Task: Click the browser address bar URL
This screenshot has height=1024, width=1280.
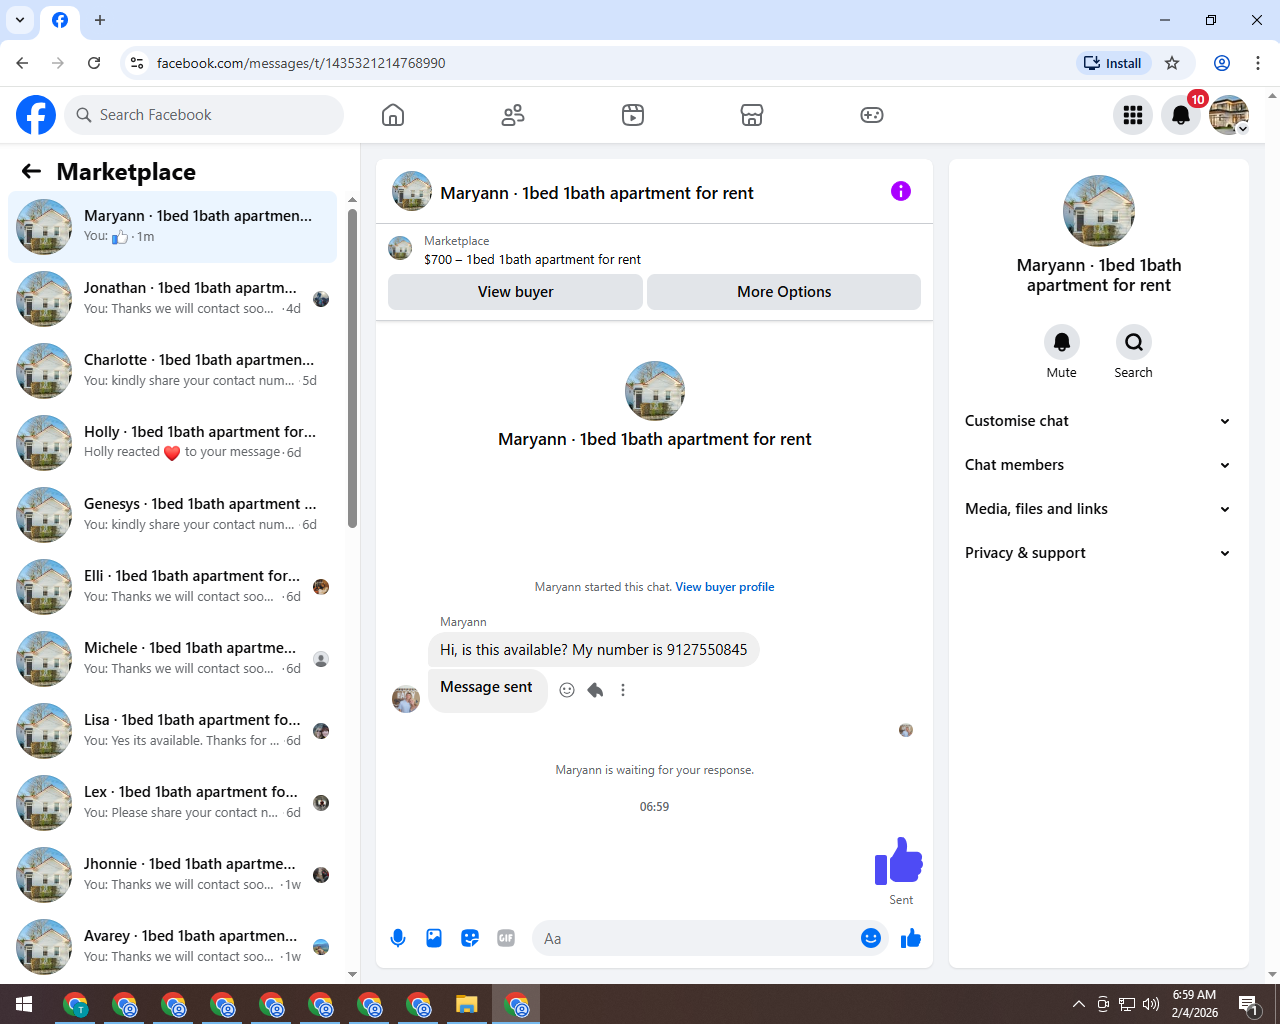Action: point(301,63)
